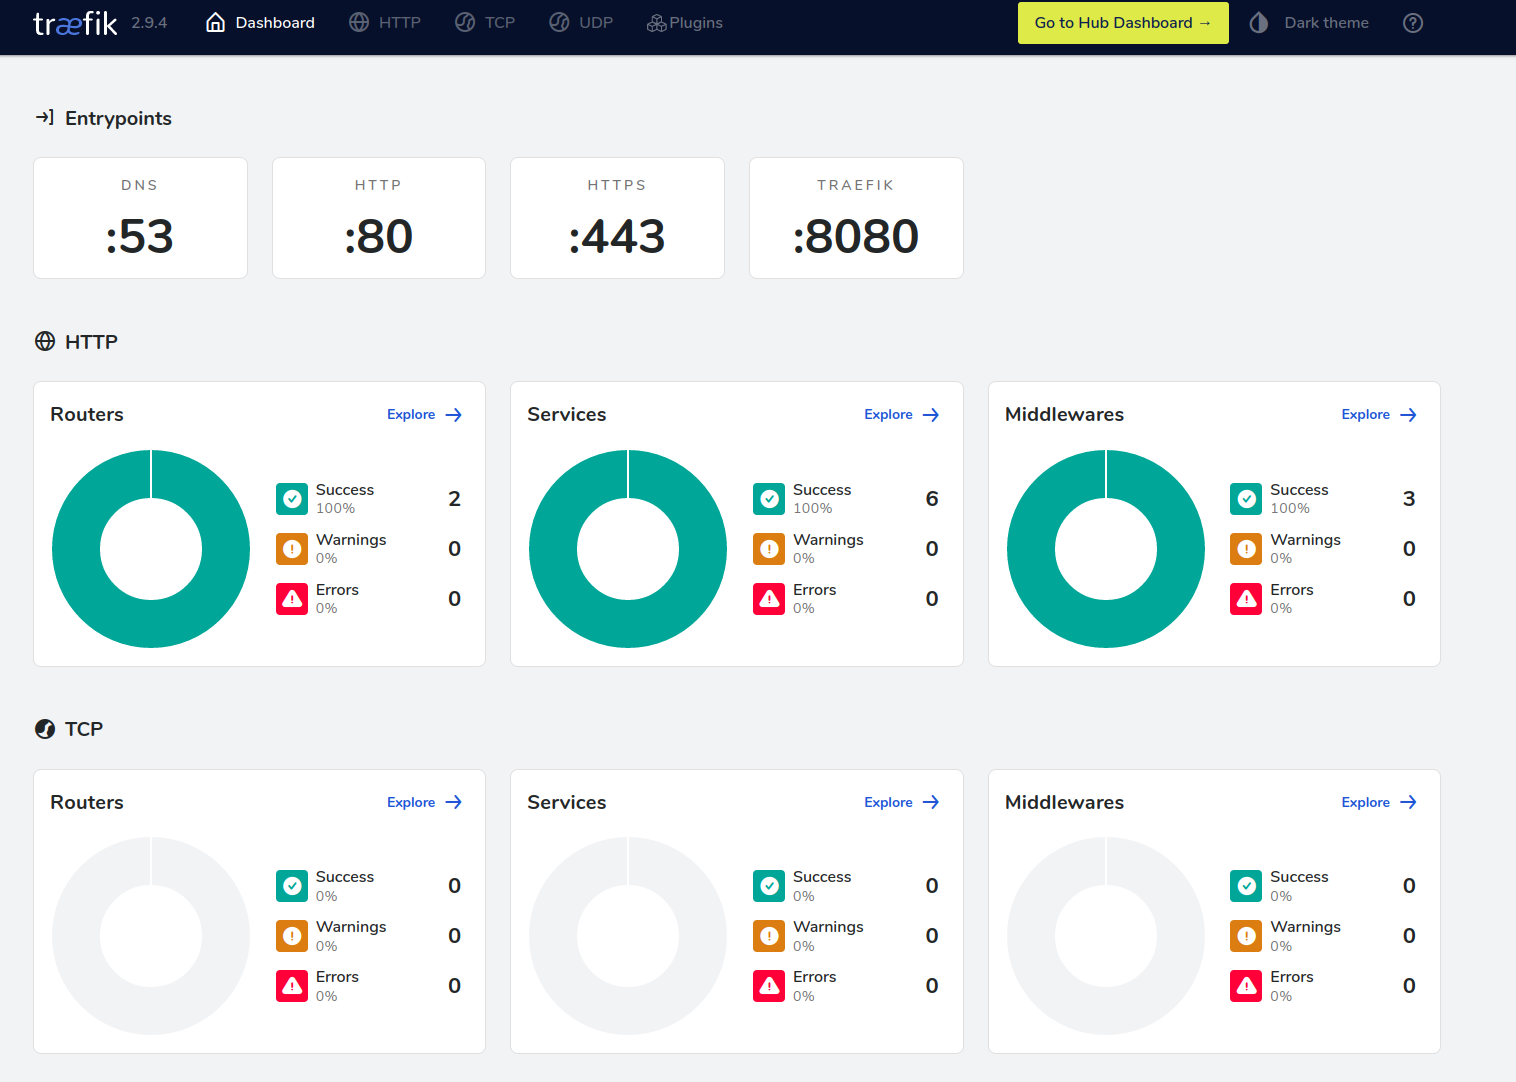Click the help question mark icon
The width and height of the screenshot is (1516, 1082).
(x=1412, y=23)
